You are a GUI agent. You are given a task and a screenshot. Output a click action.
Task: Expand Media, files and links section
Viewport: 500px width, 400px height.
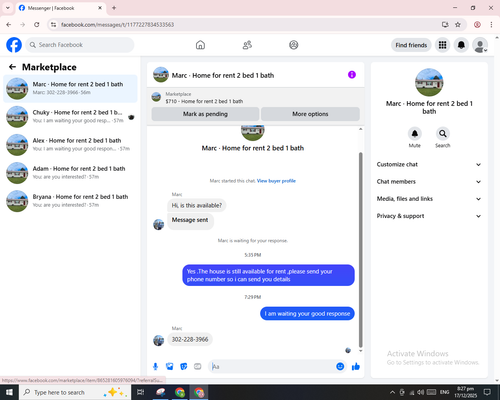(429, 199)
